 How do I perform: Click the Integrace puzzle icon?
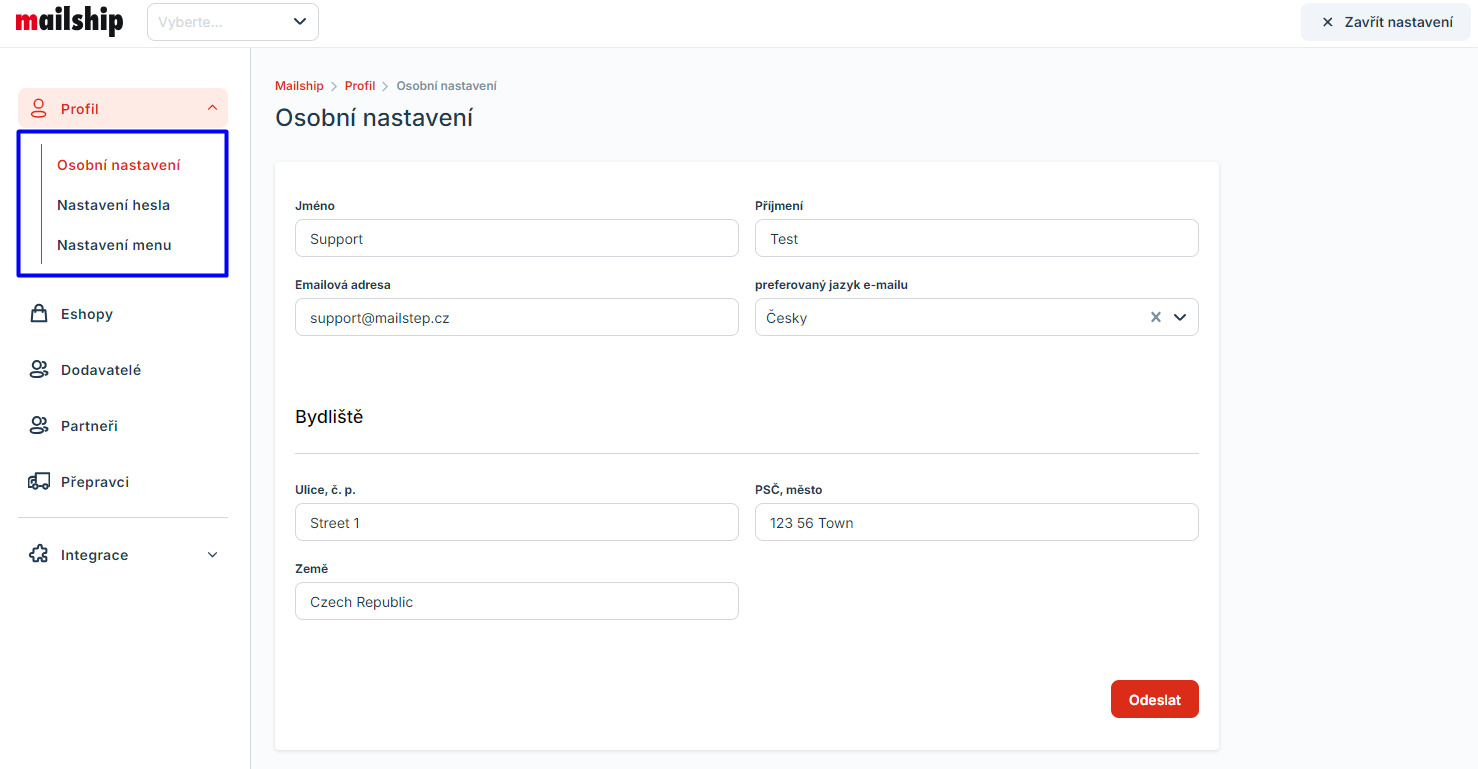click(x=39, y=555)
